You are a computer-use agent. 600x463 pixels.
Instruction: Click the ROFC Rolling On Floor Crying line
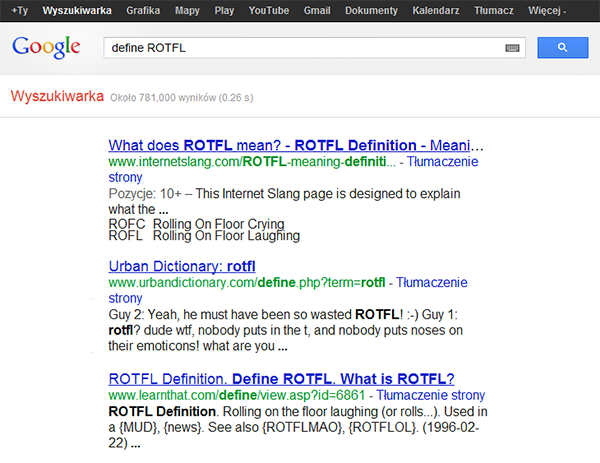(196, 223)
